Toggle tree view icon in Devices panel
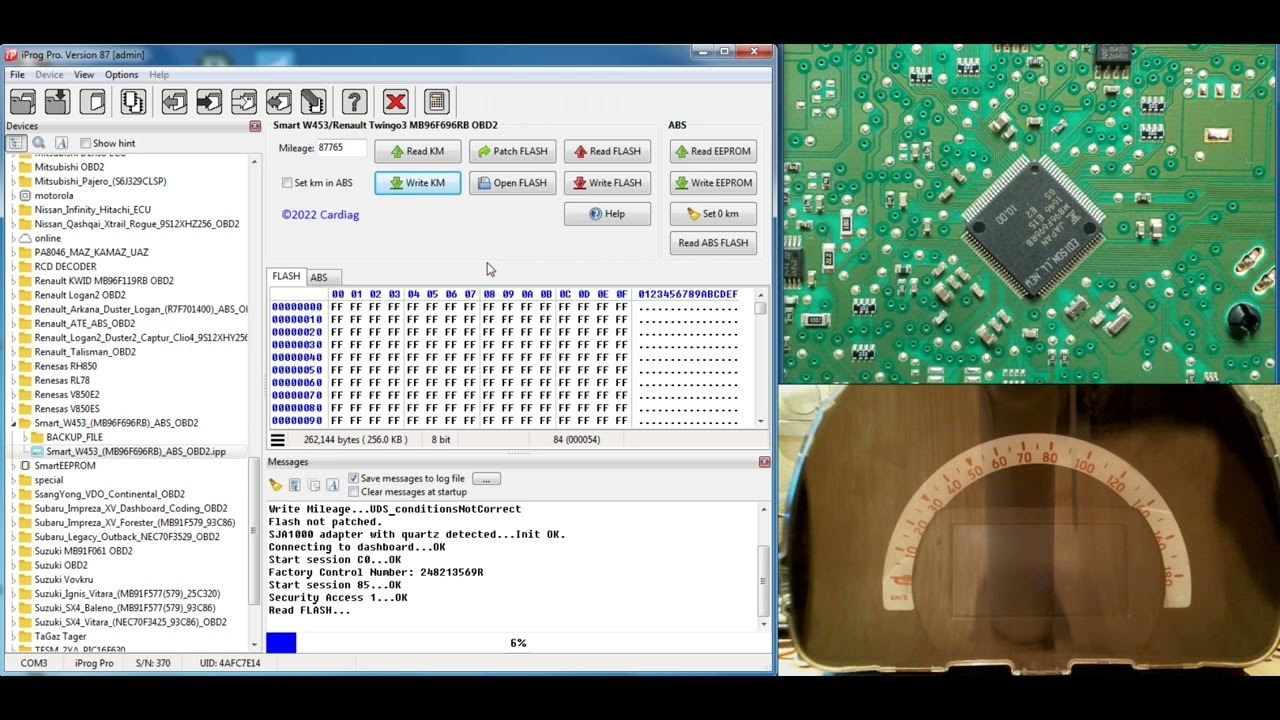Image resolution: width=1280 pixels, height=720 pixels. [17, 143]
